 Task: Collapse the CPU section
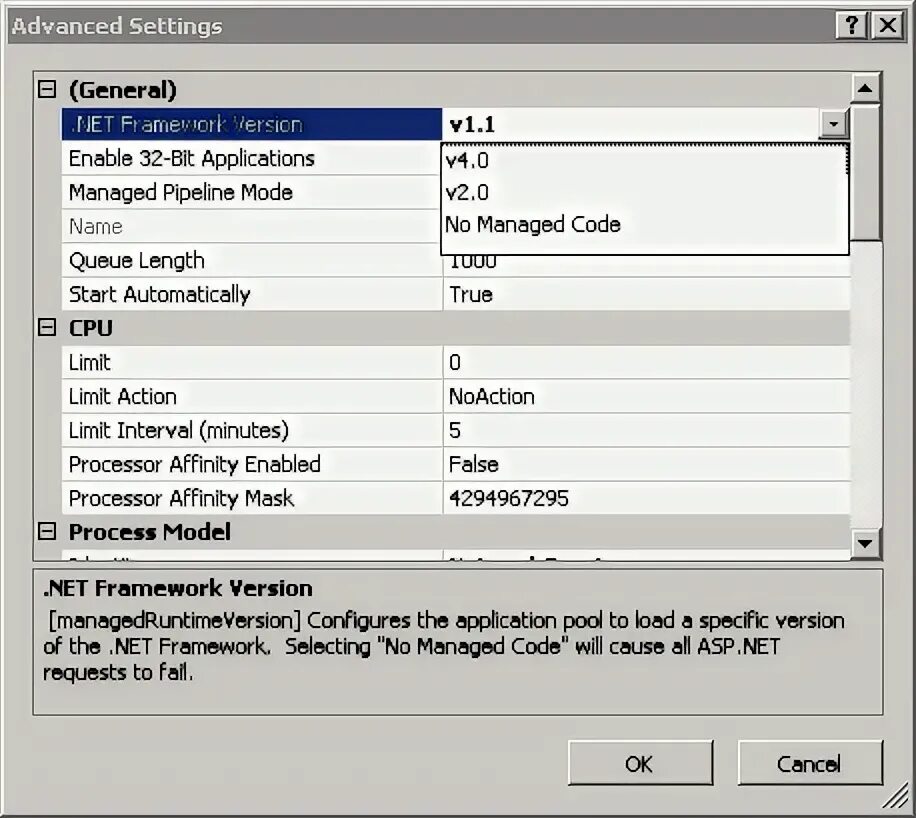point(47,328)
